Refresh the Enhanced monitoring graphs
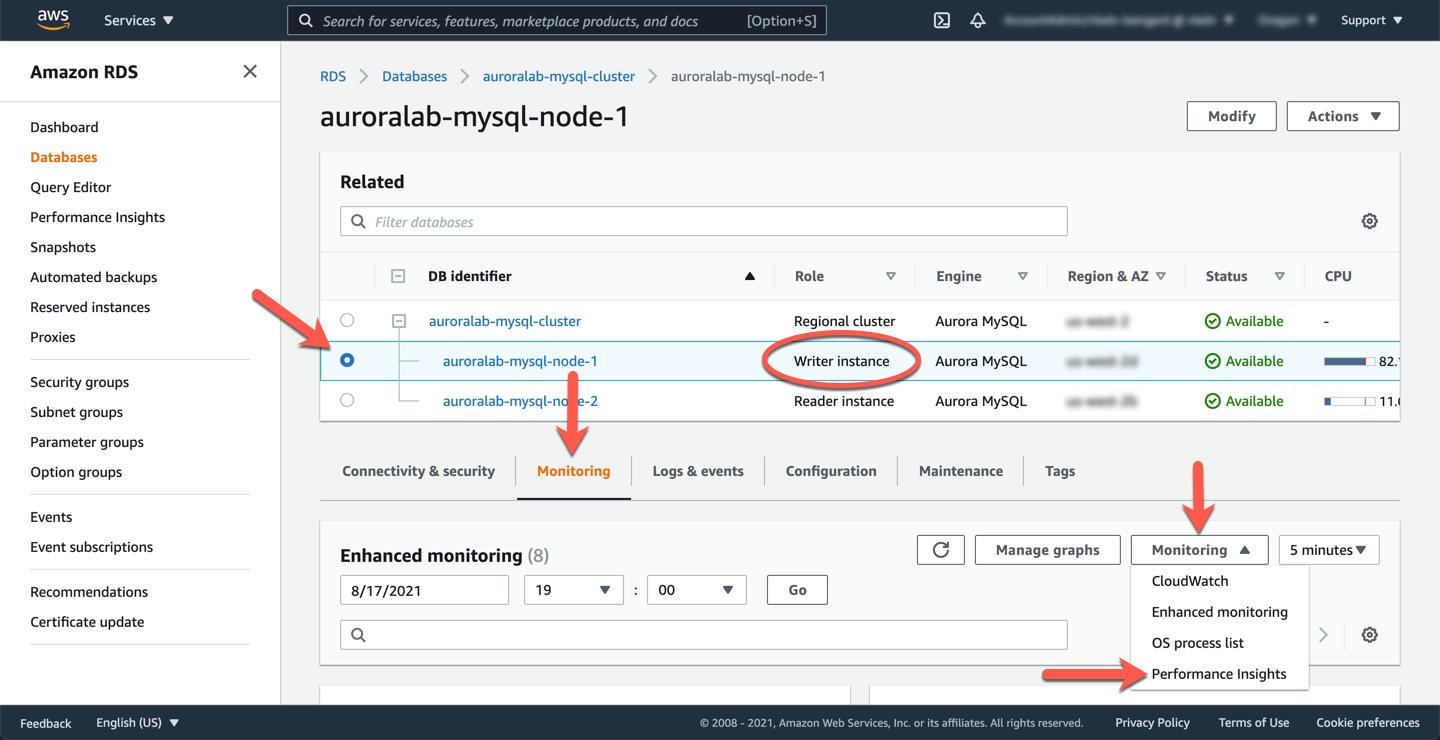 tap(940, 550)
